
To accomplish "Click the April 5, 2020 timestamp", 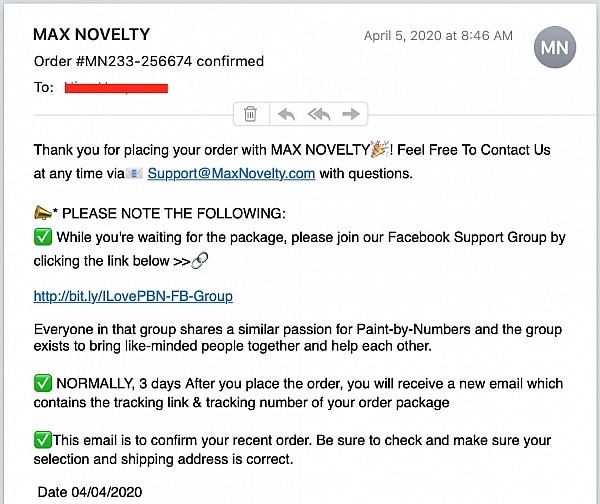I will [438, 36].
